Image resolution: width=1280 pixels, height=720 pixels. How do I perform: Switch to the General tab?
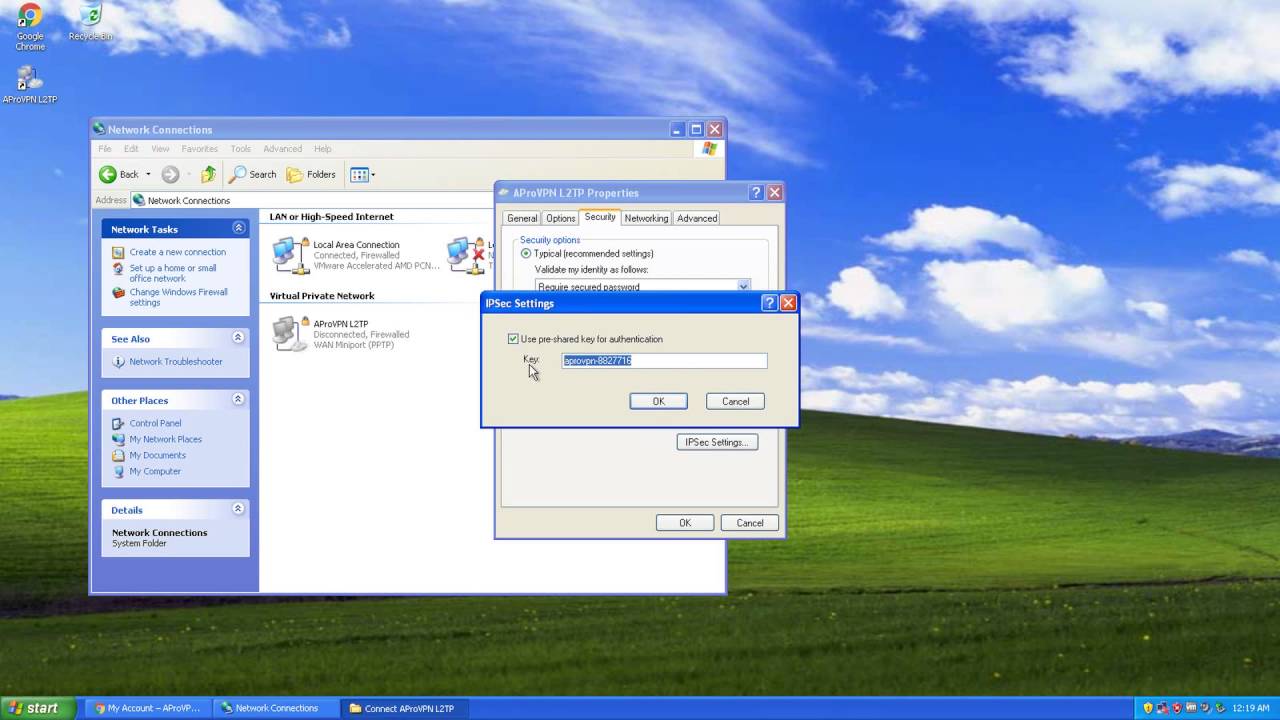click(522, 218)
